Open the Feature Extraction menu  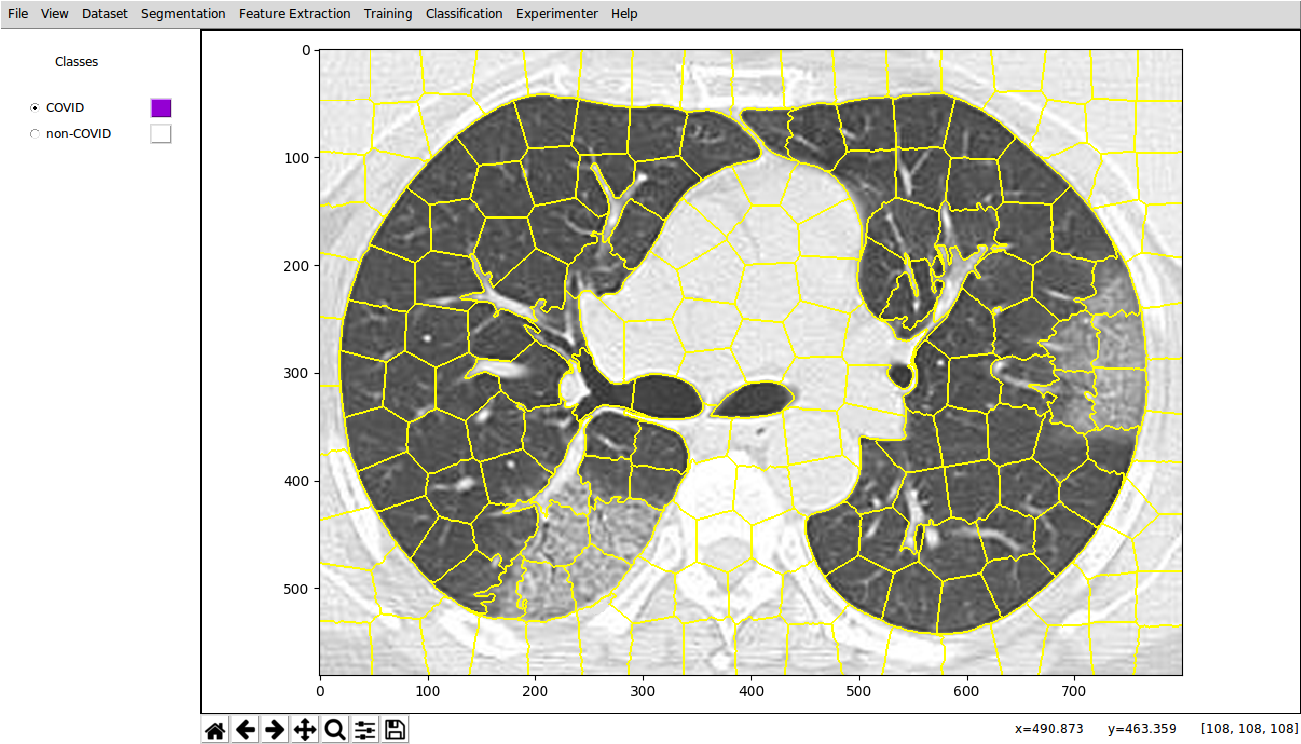click(295, 14)
